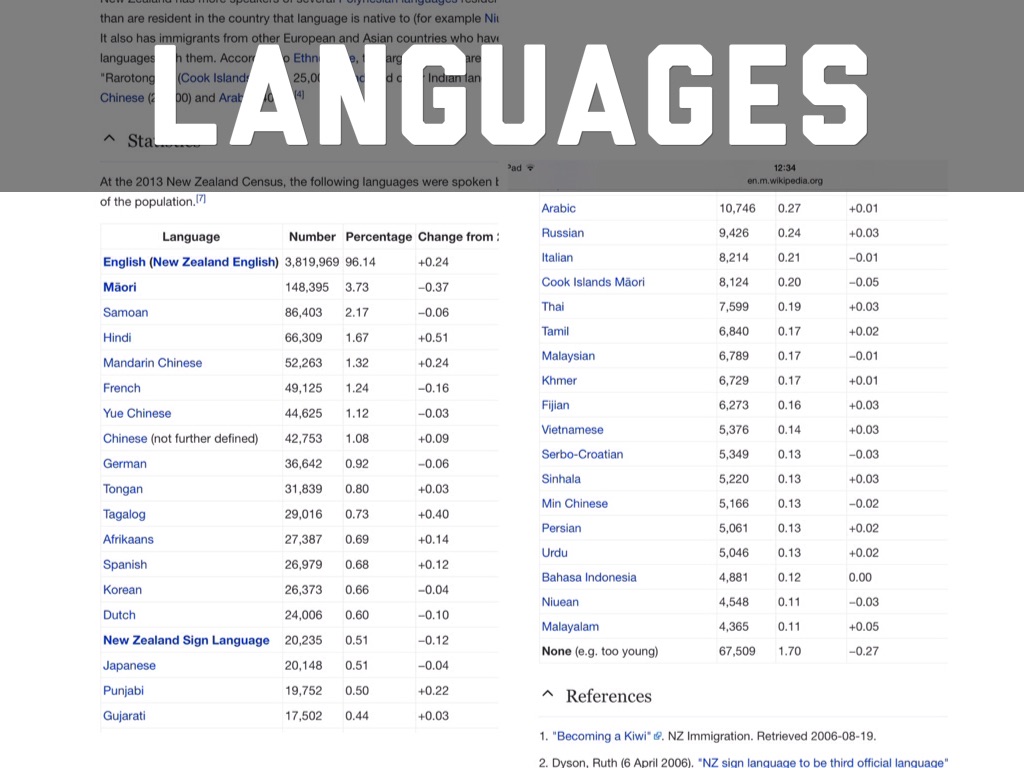Open the "Becoming a Kiwi" reference link
The image size is (1024, 768).
click(x=601, y=737)
